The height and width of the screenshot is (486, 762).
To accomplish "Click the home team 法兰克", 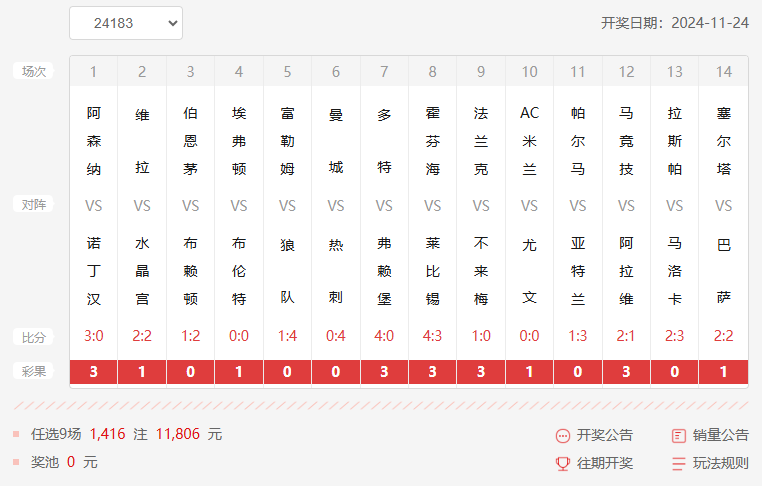I will pyautogui.click(x=481, y=141).
